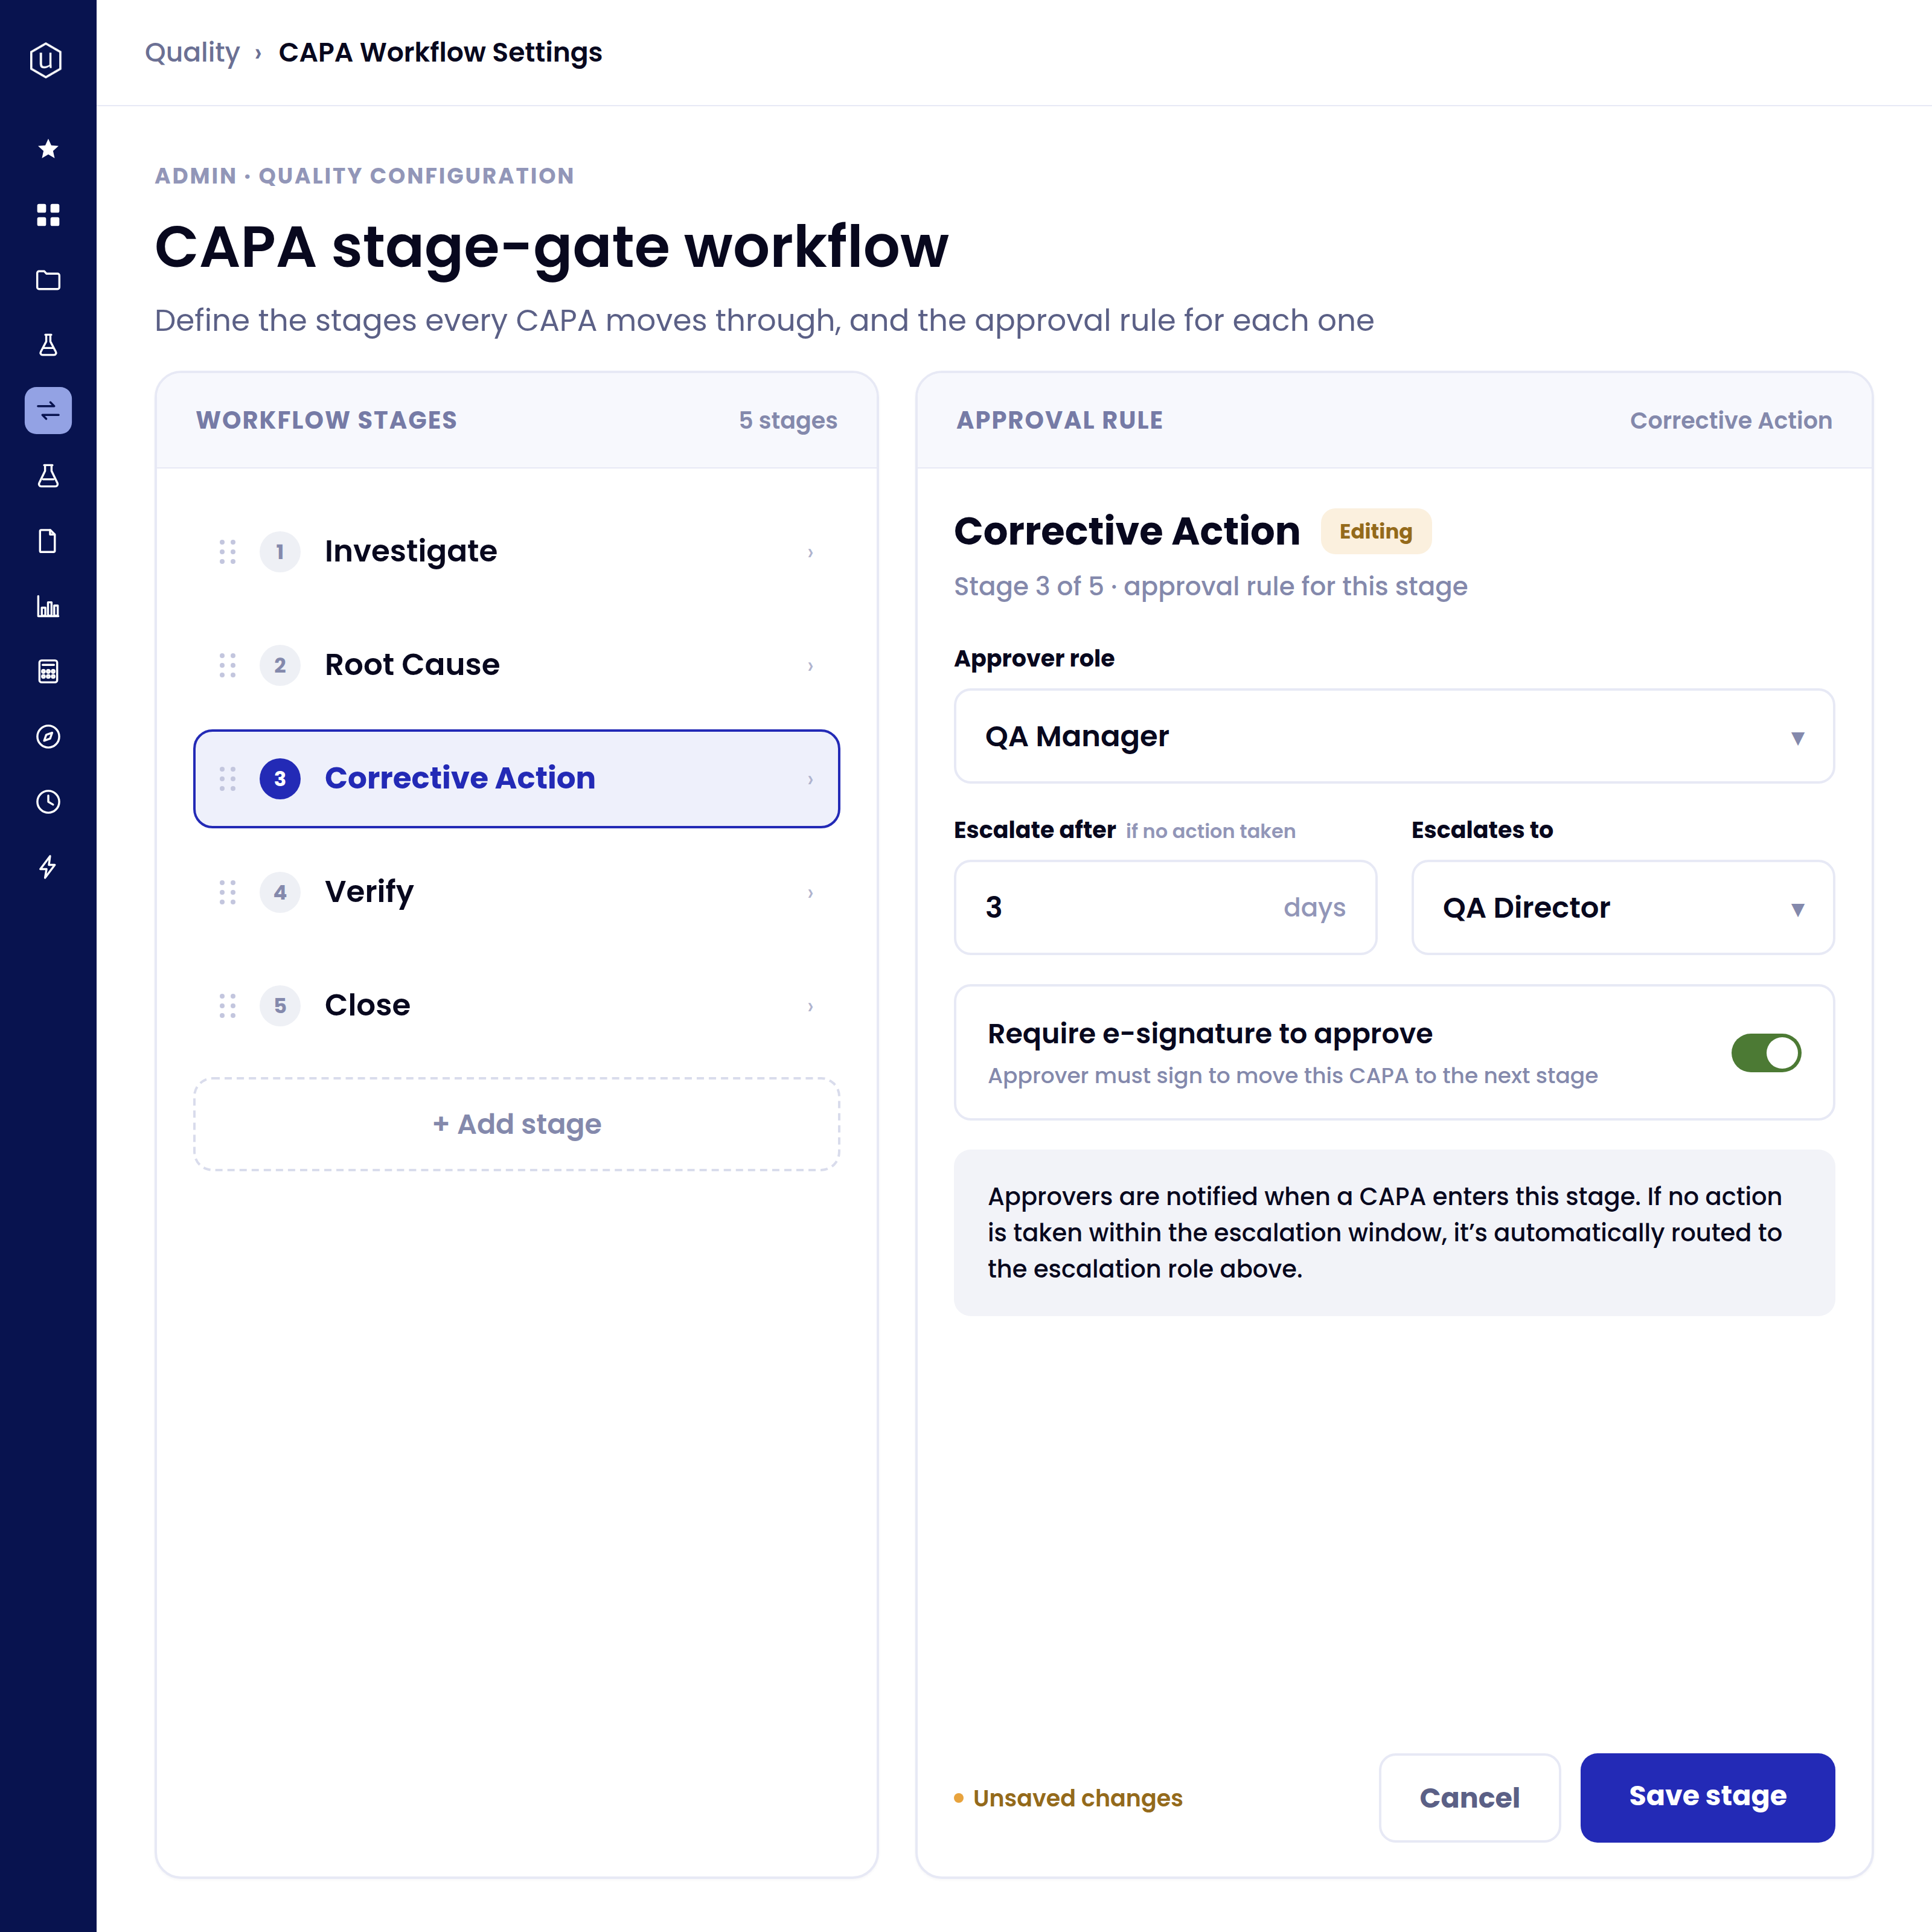The image size is (1932, 1932).
Task: Click the Add stage button
Action: click(x=516, y=1124)
